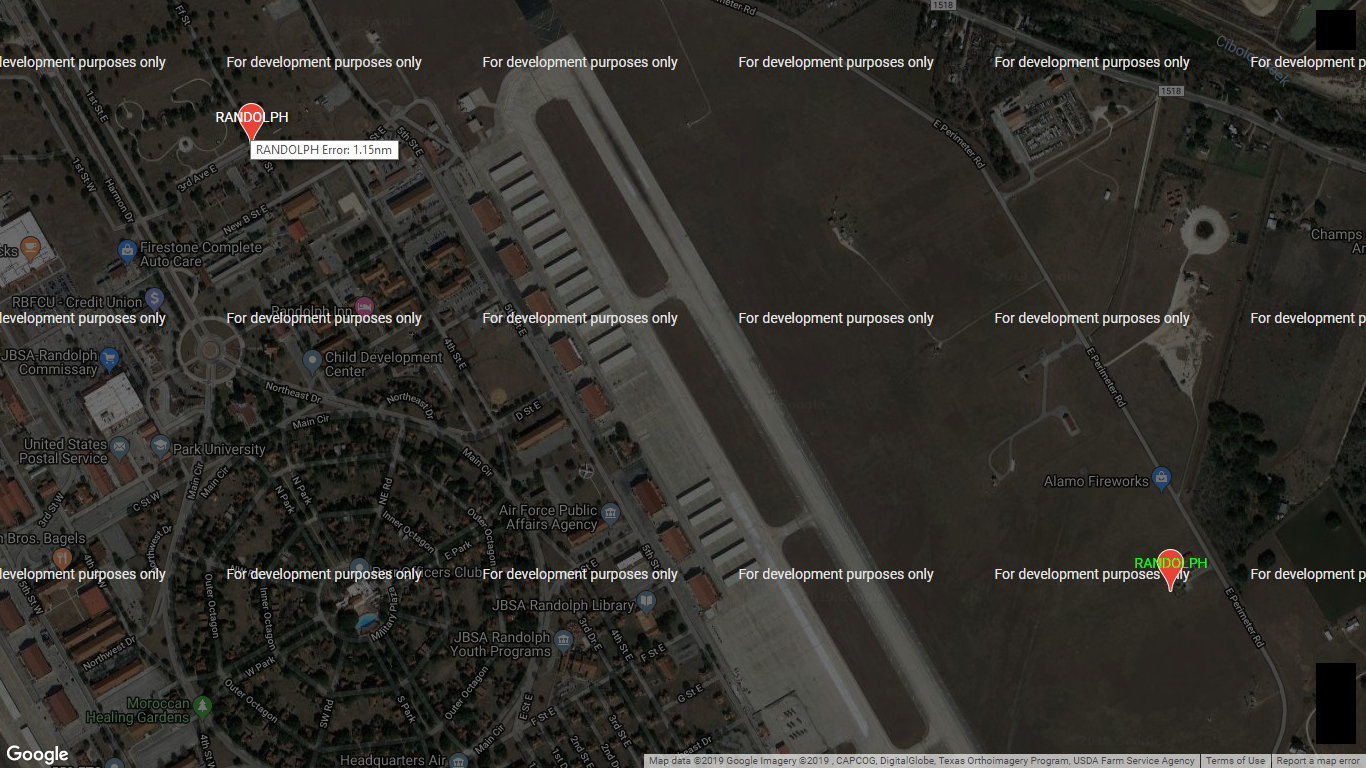Select the red marker with green RANDOLPH label
Viewport: 1366px width, 768px height.
coord(1170,567)
